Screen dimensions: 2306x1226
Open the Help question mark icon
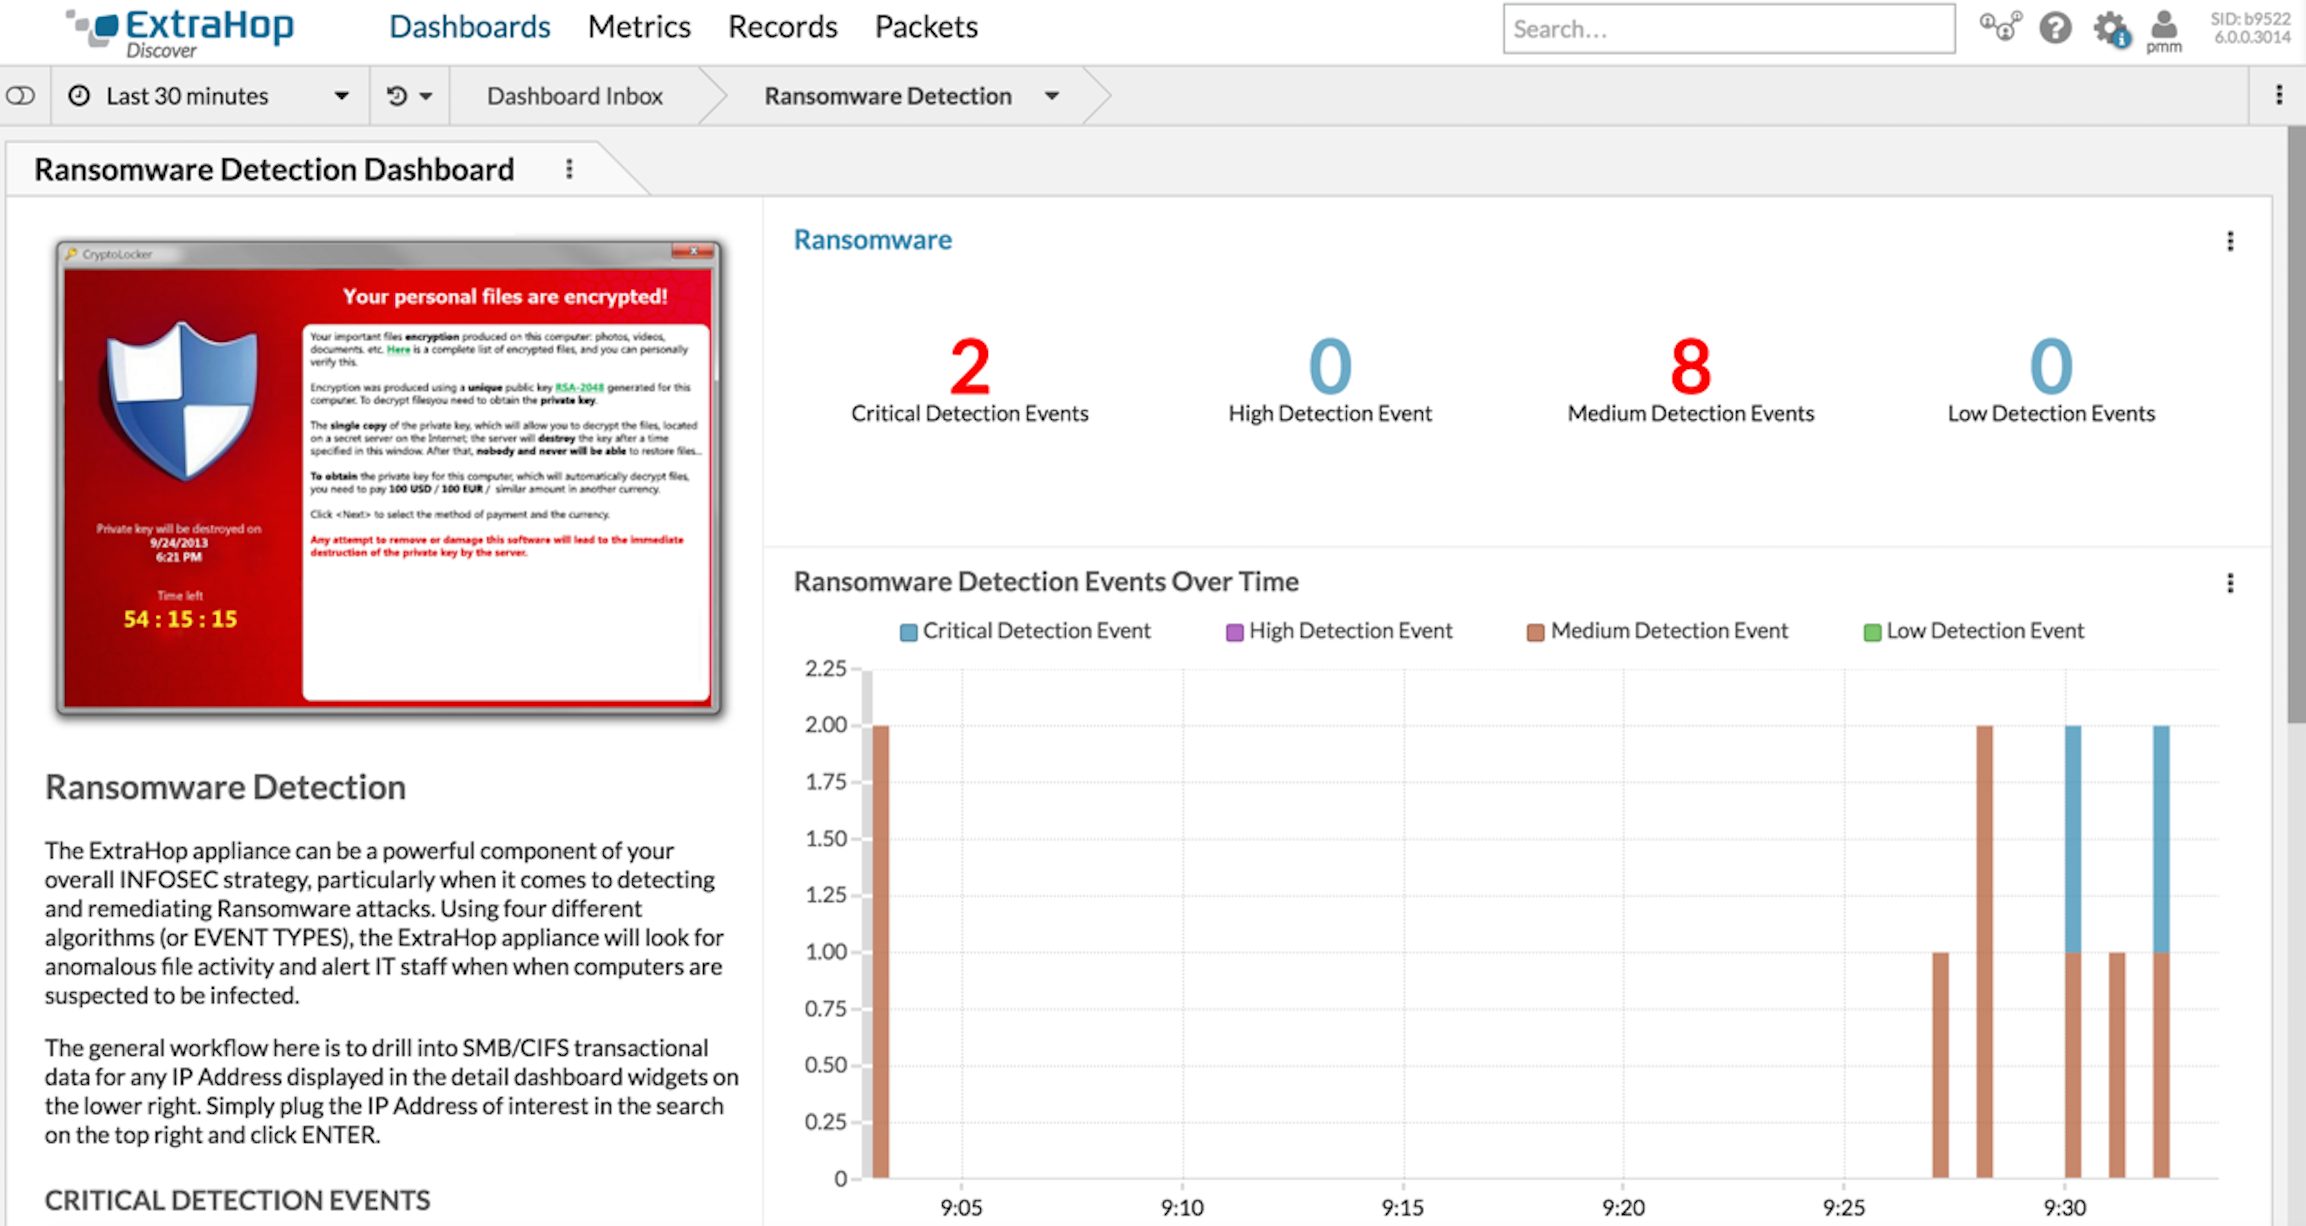pos(2056,27)
